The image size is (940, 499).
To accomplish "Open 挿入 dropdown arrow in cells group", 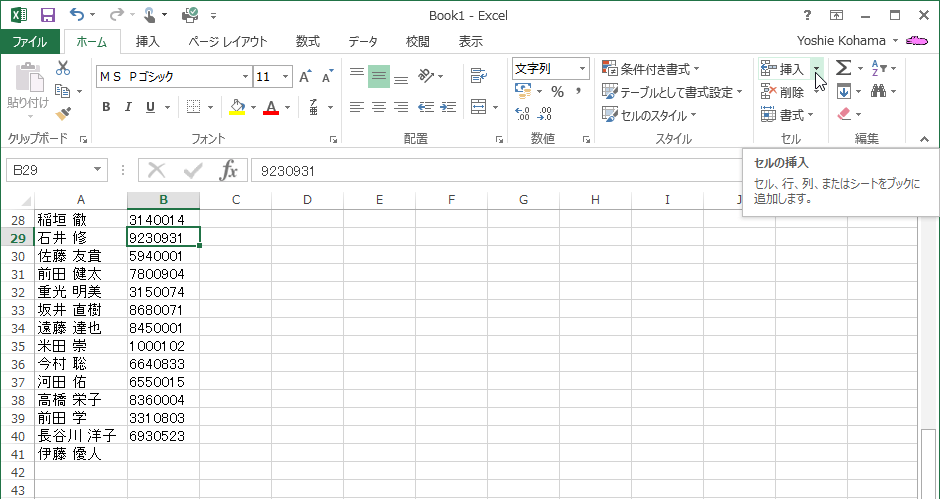I will pos(817,70).
